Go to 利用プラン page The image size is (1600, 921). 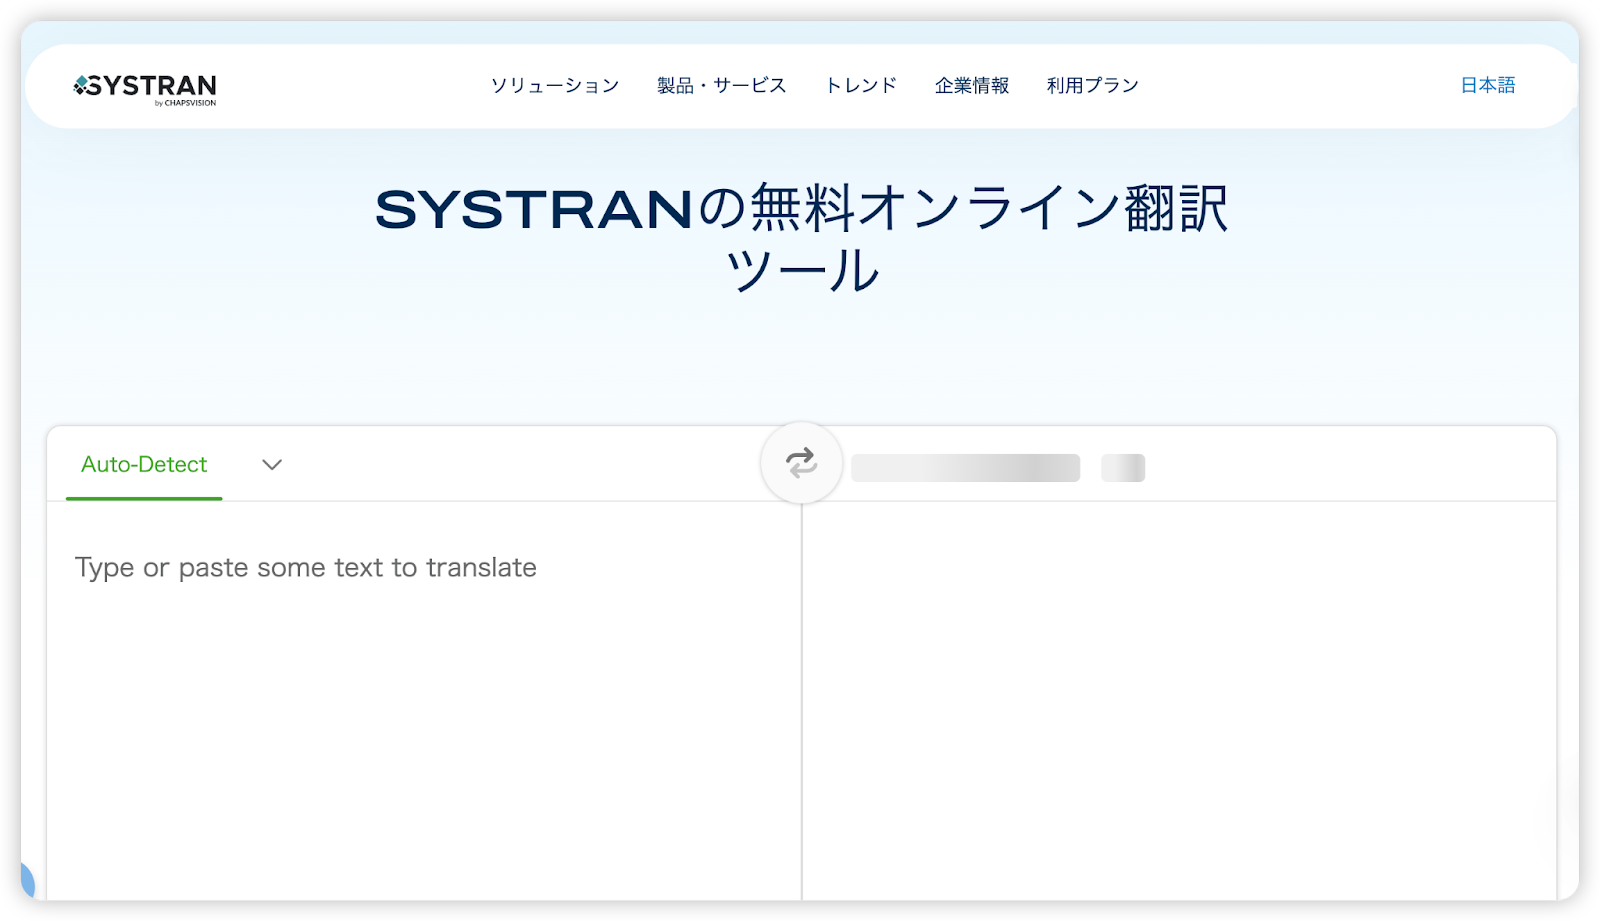[x=1093, y=86]
